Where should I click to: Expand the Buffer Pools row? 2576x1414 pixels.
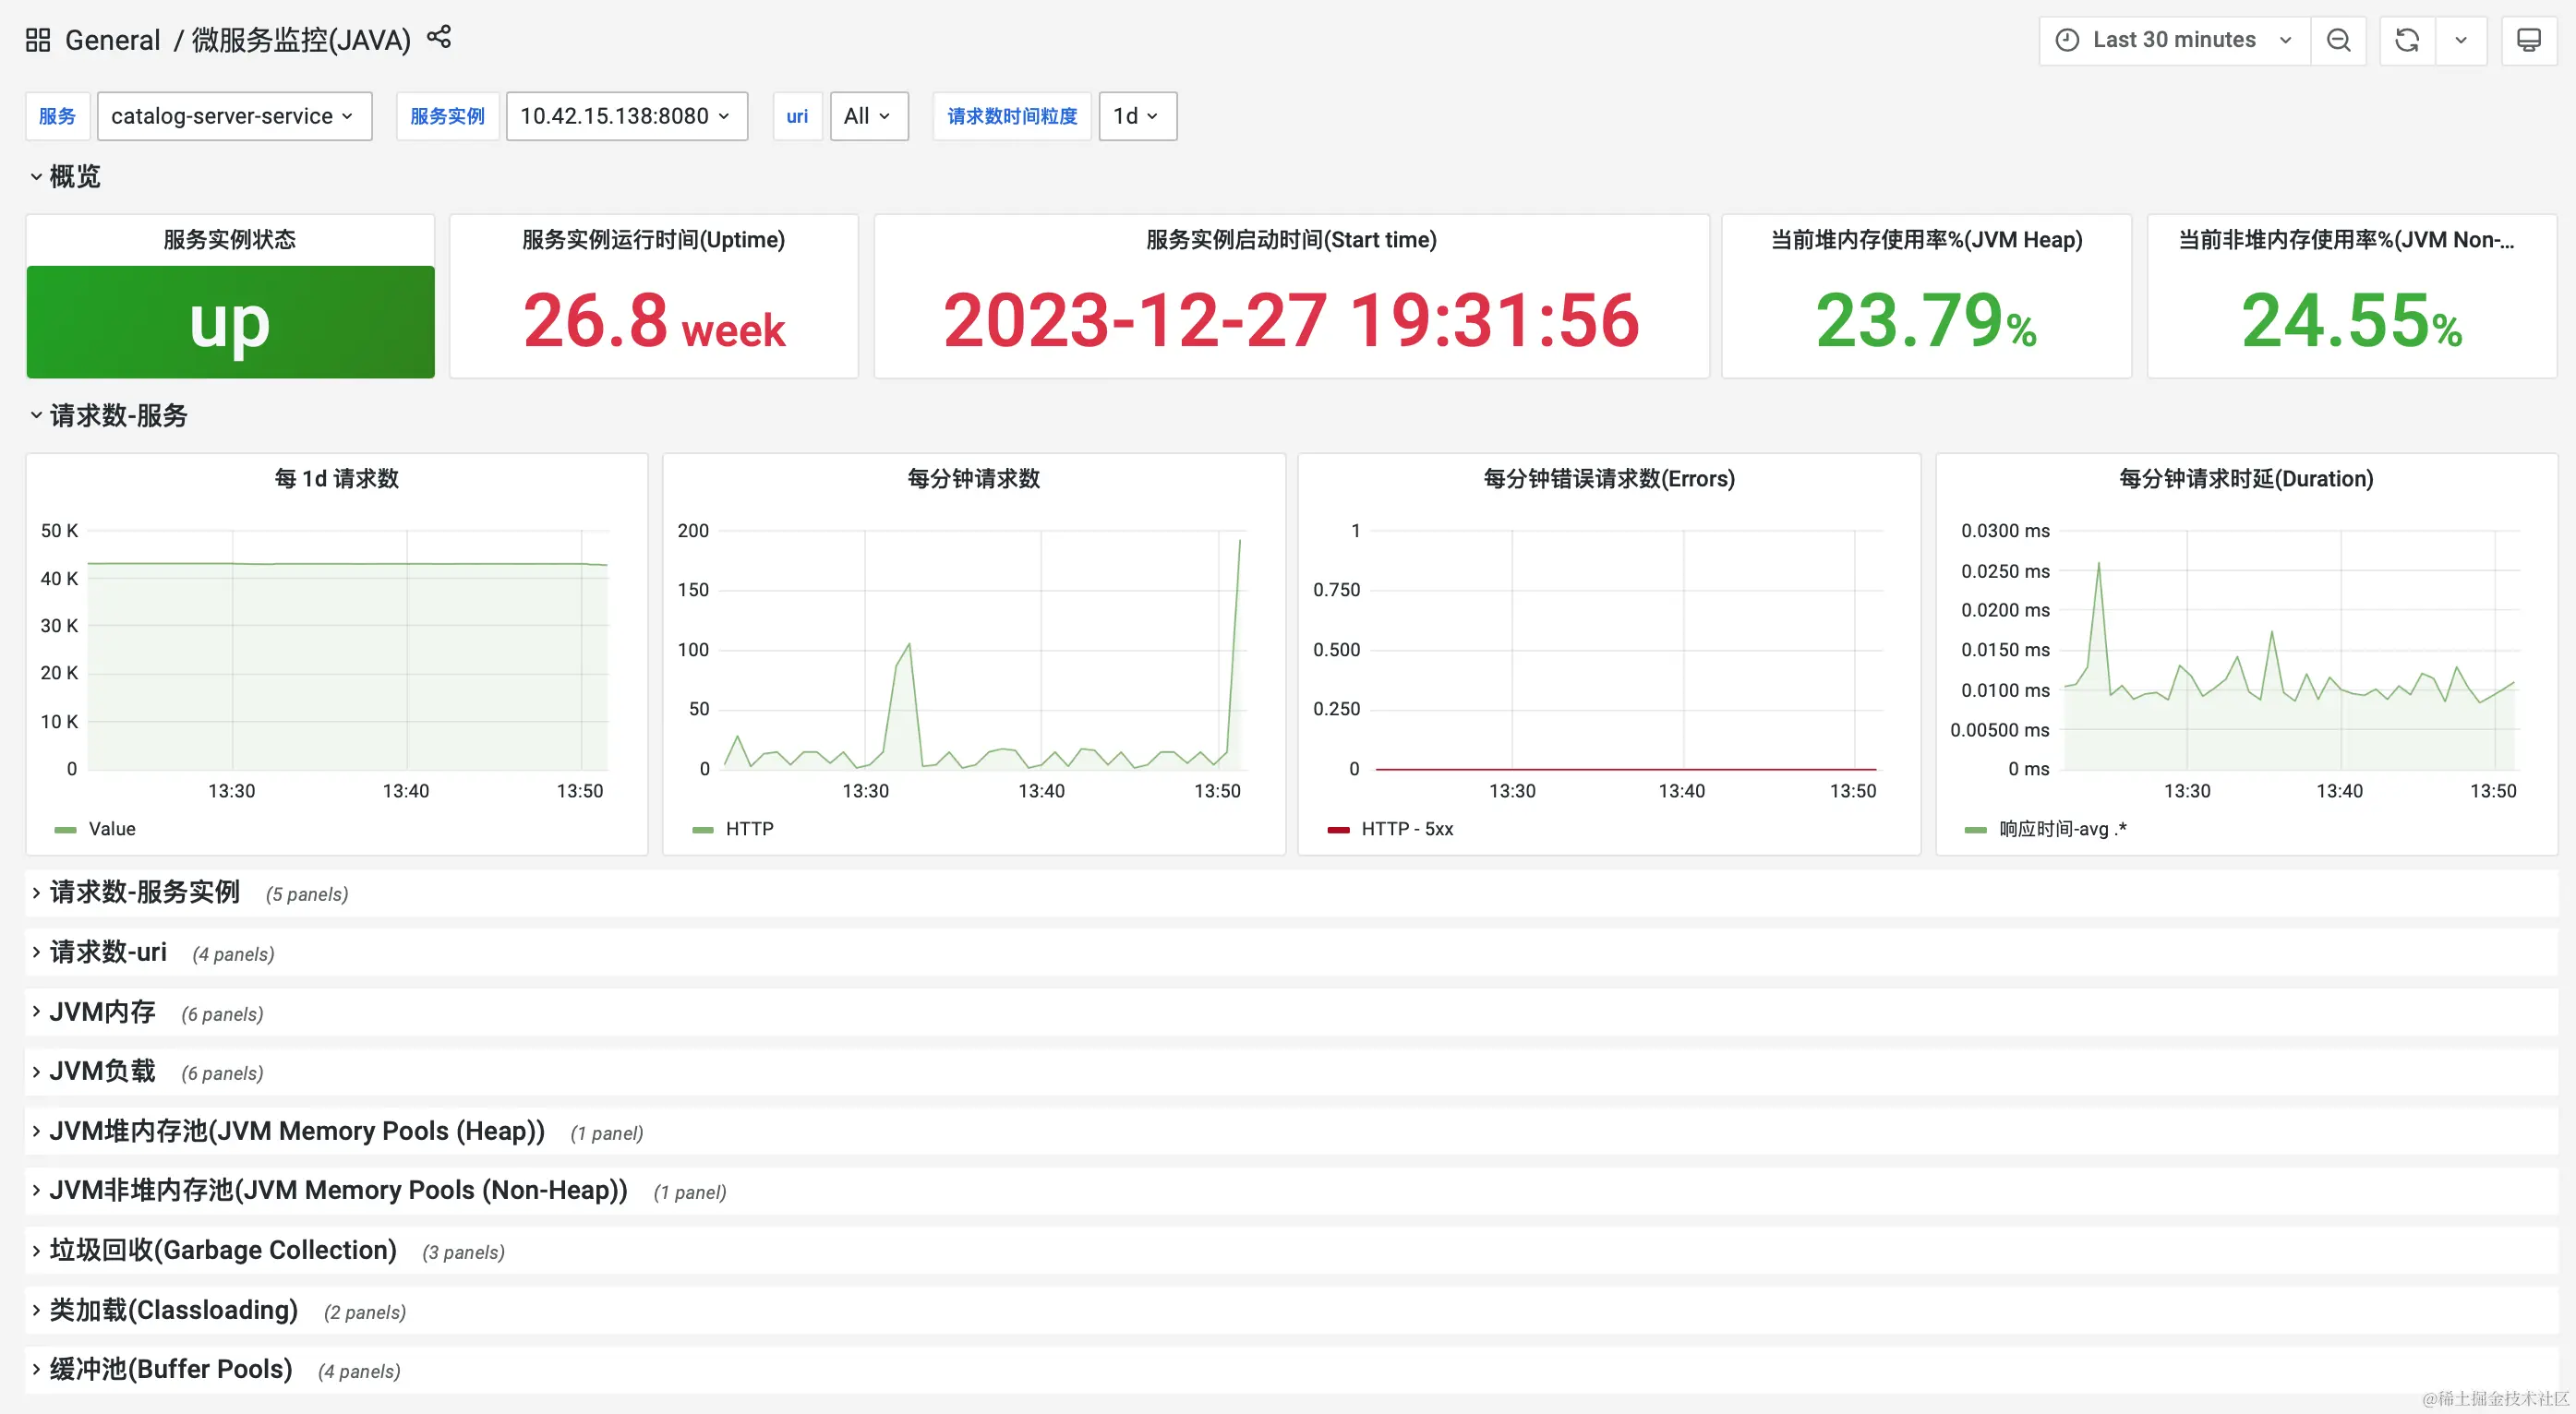click(x=170, y=1369)
